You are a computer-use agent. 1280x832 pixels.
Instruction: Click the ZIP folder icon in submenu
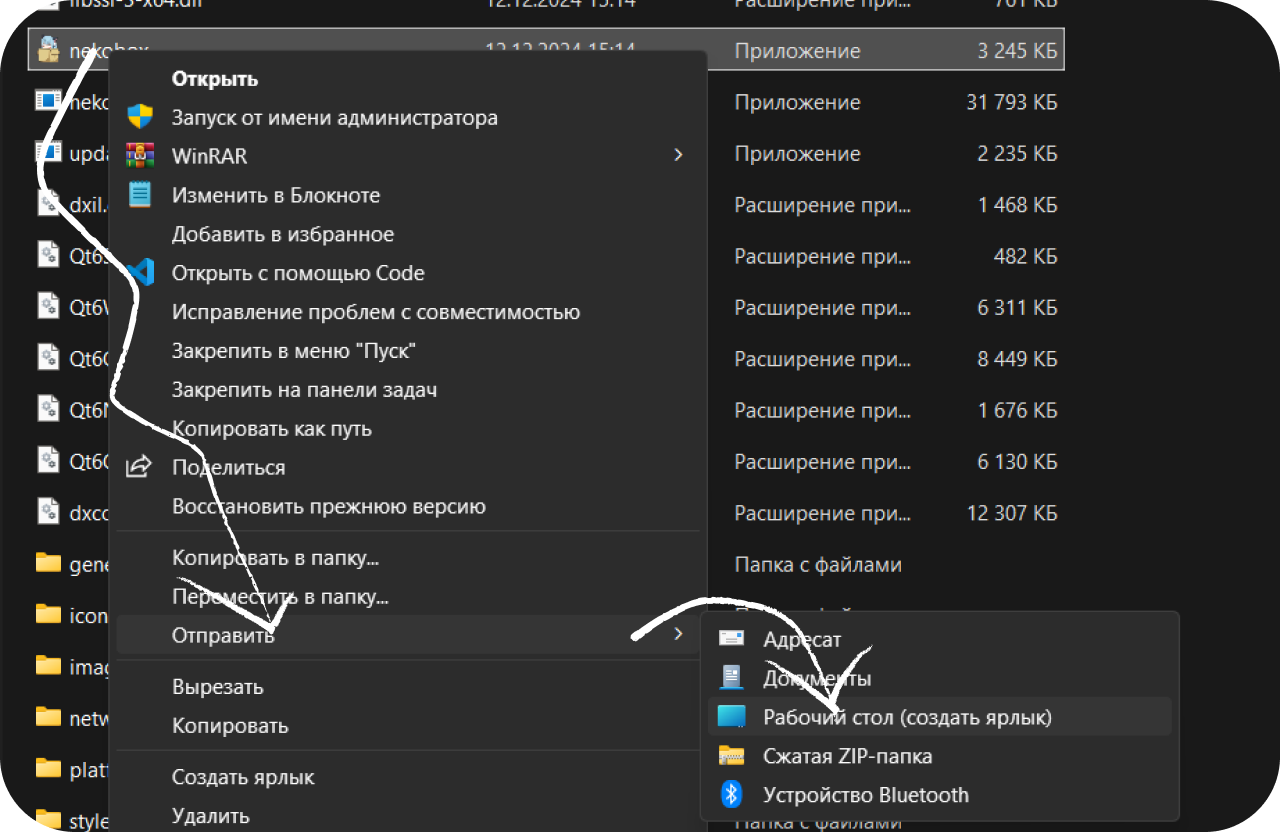pos(732,756)
